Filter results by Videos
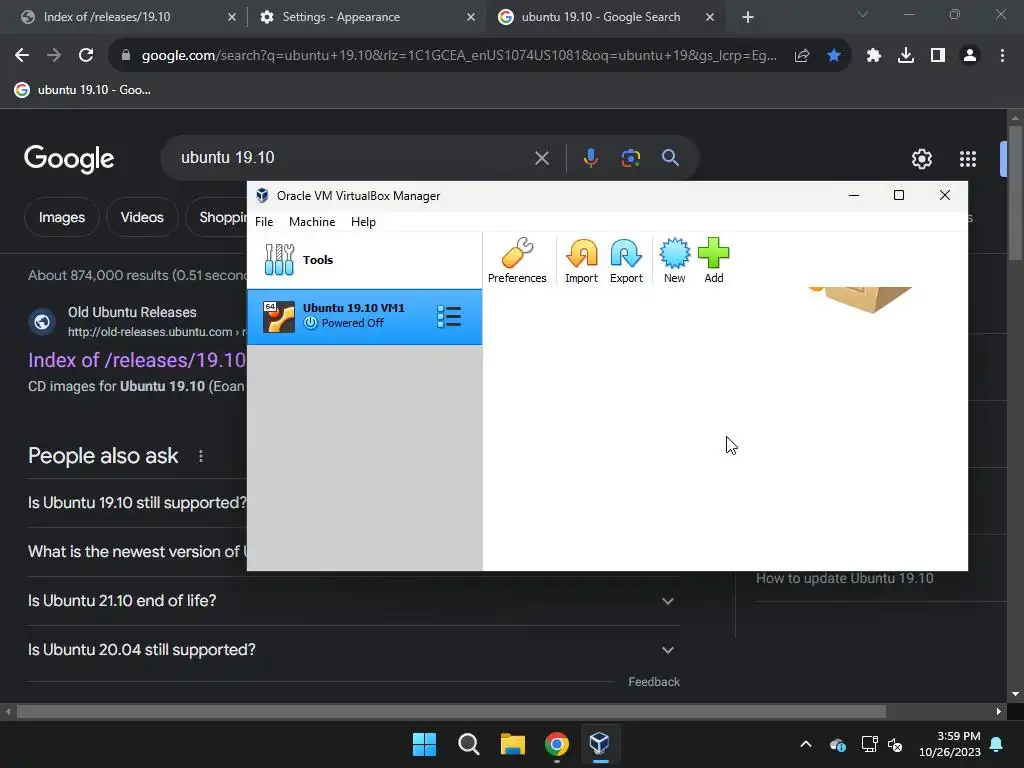This screenshot has height=768, width=1024. coord(142,217)
